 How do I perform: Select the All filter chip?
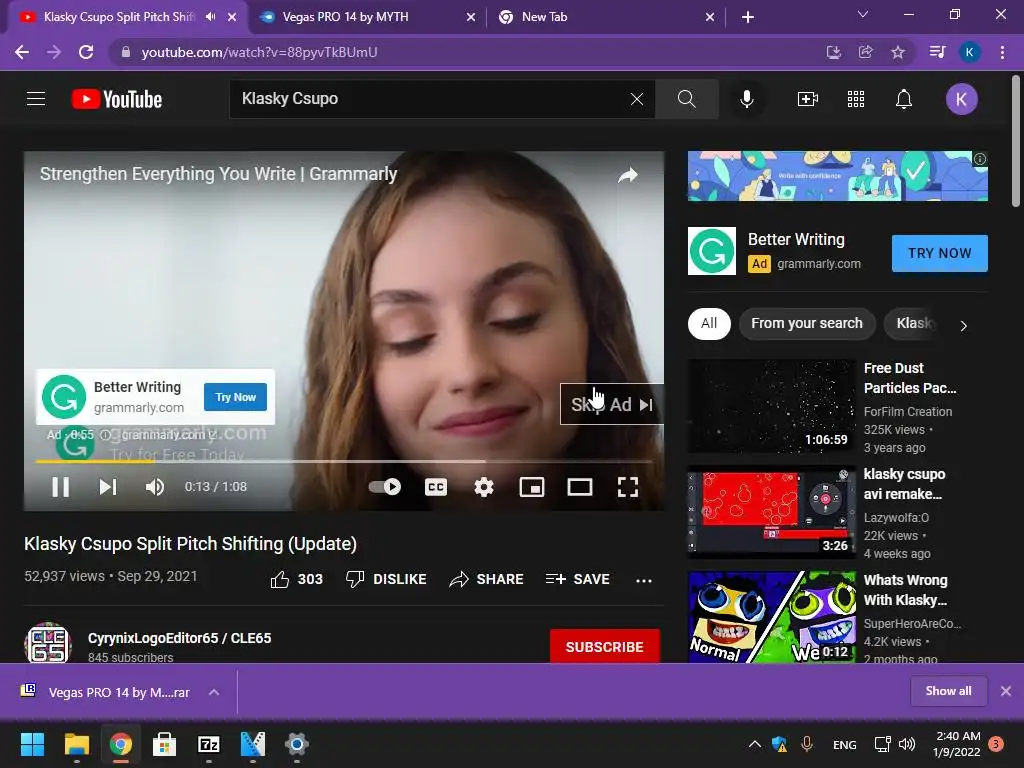(x=709, y=323)
